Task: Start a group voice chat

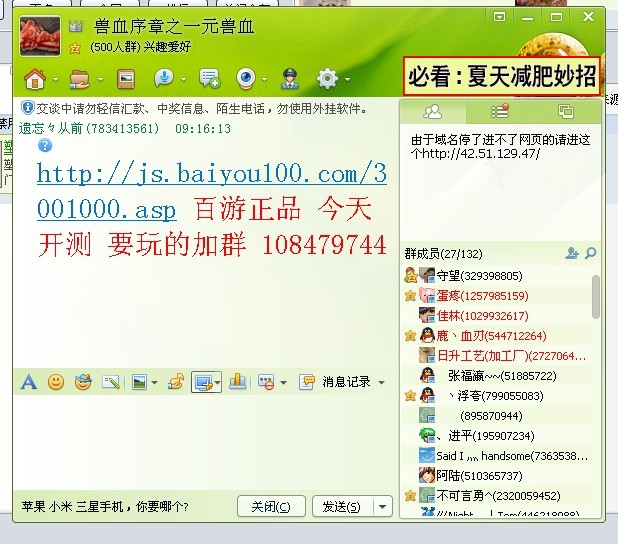Action: click(163, 78)
